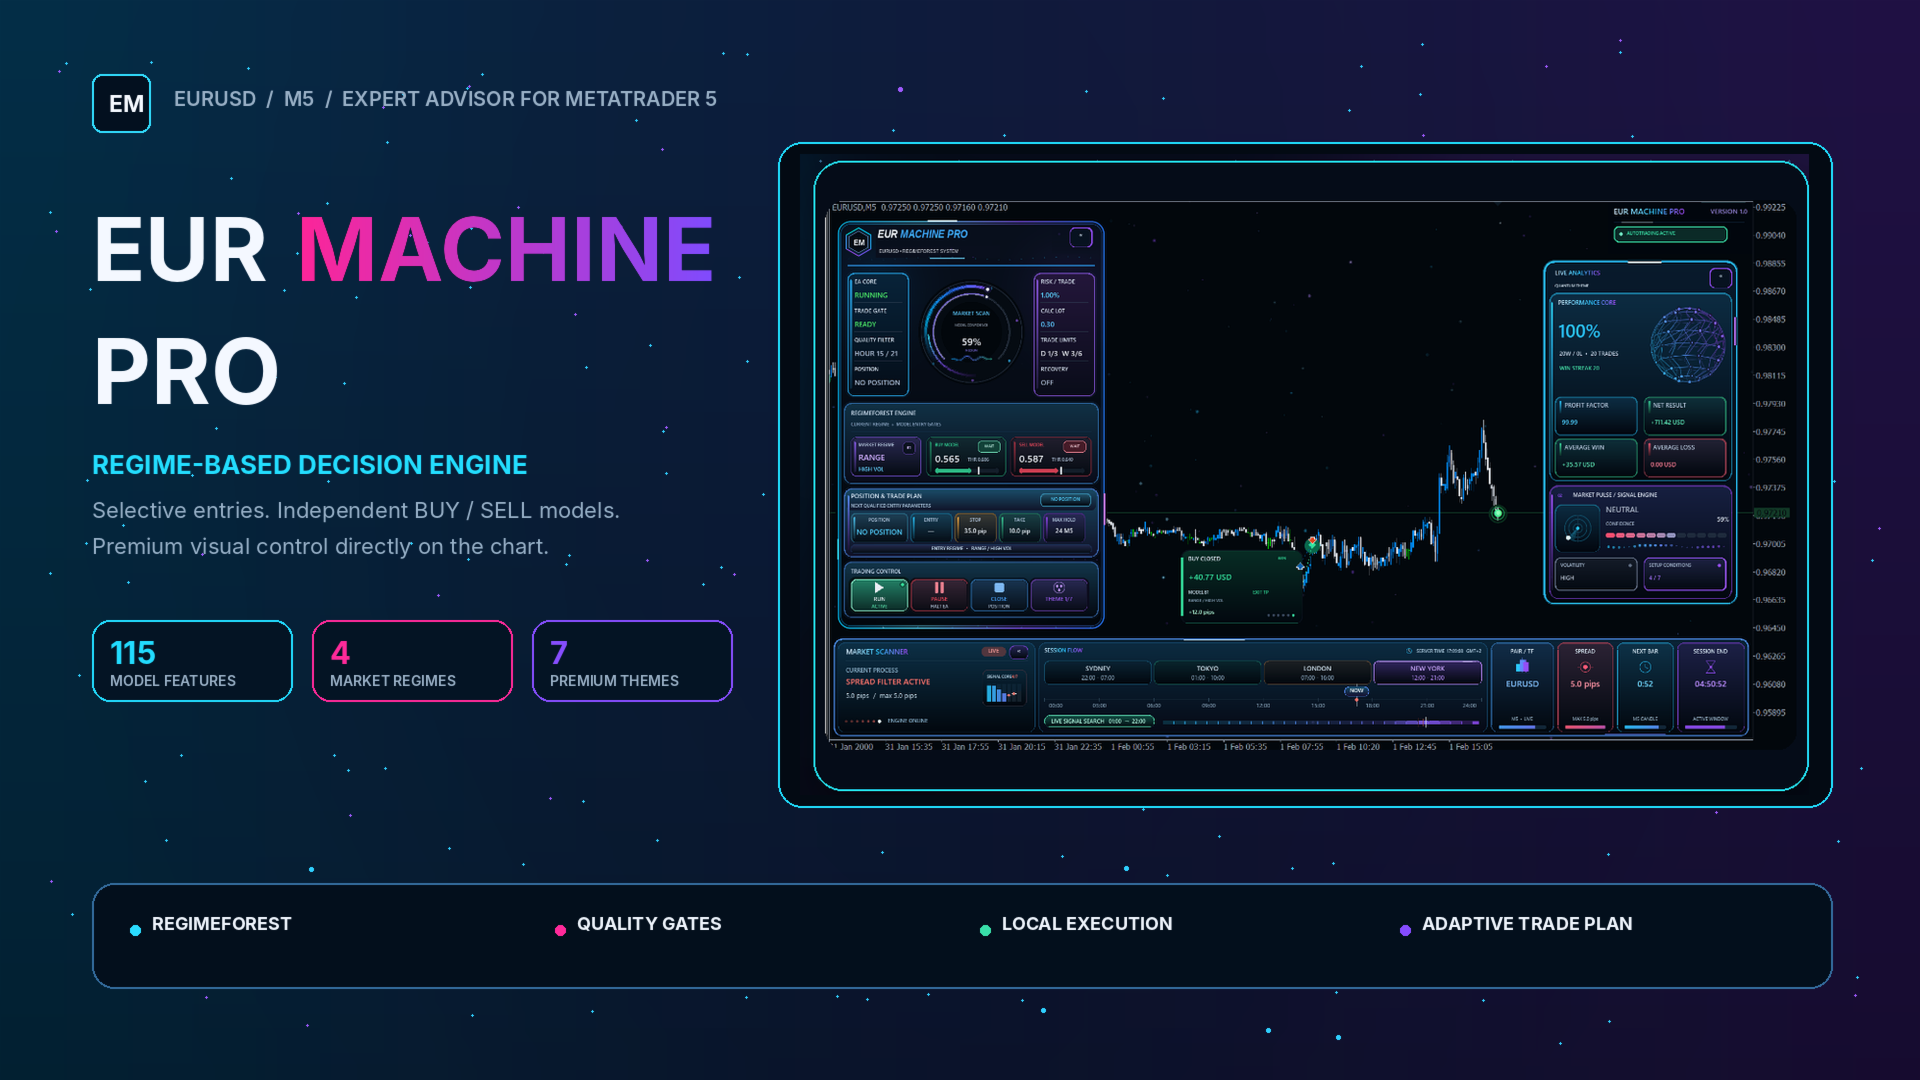Click the BUY CLOSED +40.77 USD trade popup
1920x1080 pixels.
tap(1242, 585)
